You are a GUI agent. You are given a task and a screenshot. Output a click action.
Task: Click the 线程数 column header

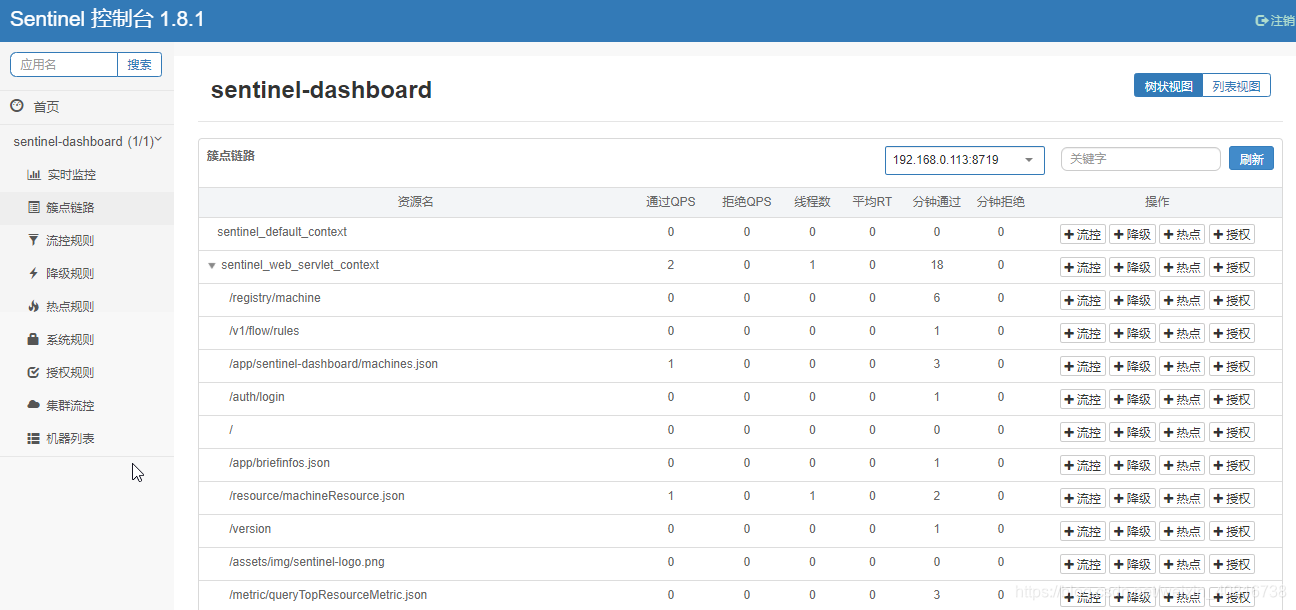[x=812, y=202]
